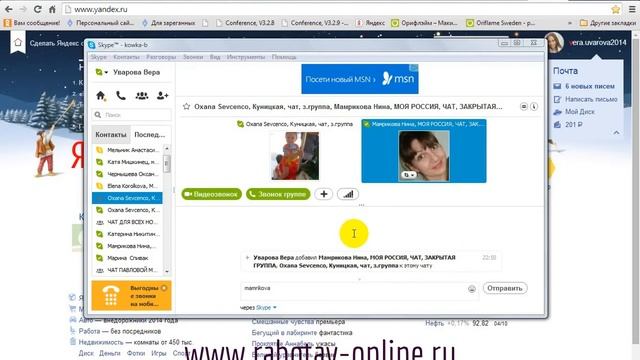Screen dimensions: 640x360
Task: Open Вид menu
Action: coord(215,57)
